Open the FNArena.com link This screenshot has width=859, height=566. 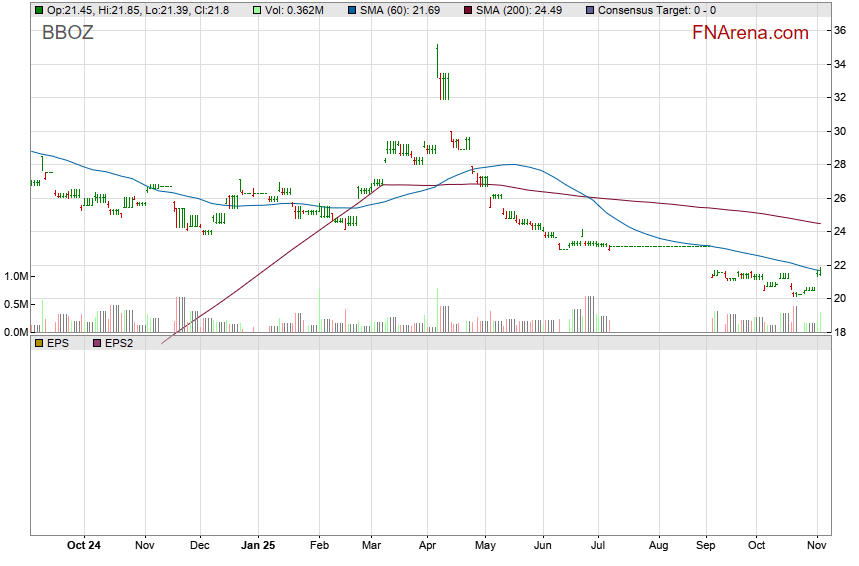[750, 33]
